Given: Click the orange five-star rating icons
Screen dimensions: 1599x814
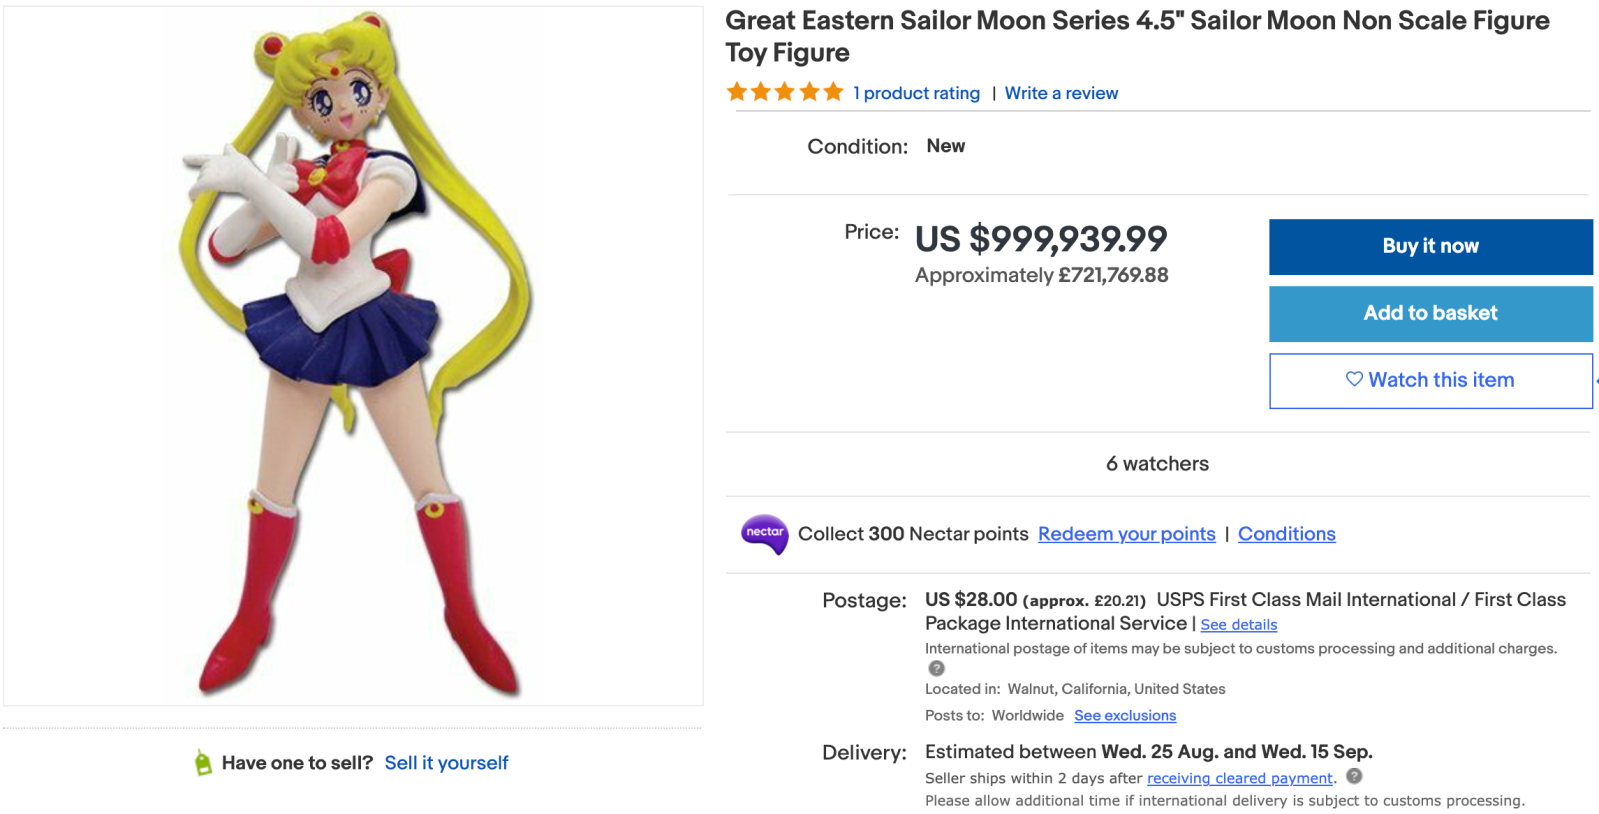Looking at the screenshot, I should (x=785, y=93).
